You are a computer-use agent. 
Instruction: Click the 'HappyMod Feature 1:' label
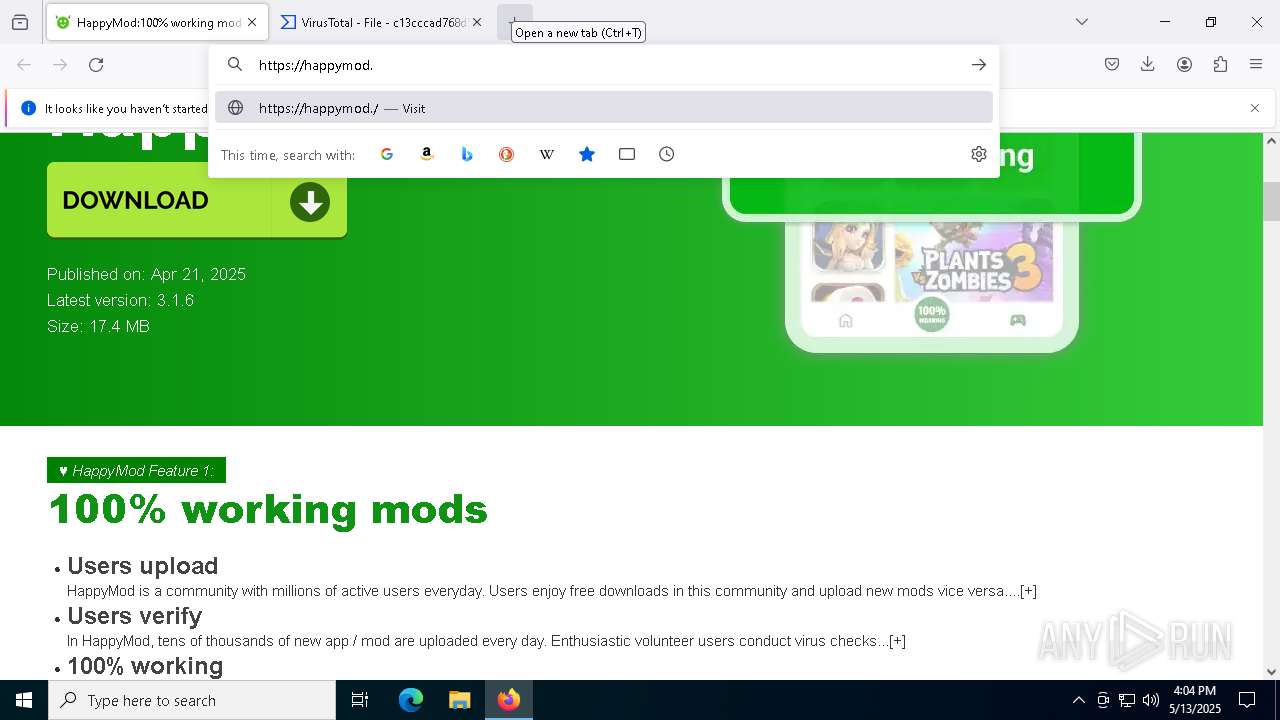click(x=136, y=470)
